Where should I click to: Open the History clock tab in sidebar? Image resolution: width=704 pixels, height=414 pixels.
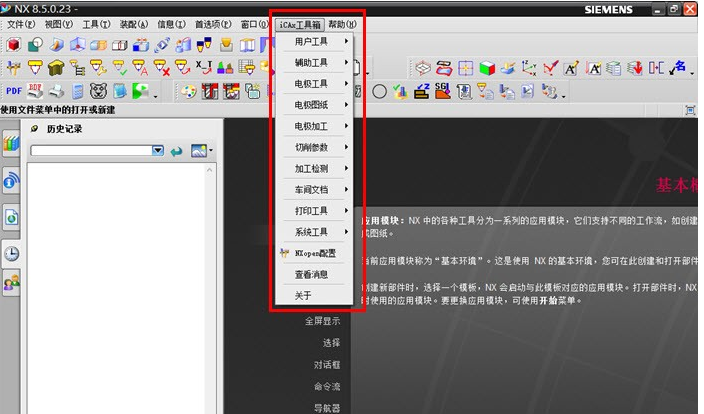click(x=12, y=252)
